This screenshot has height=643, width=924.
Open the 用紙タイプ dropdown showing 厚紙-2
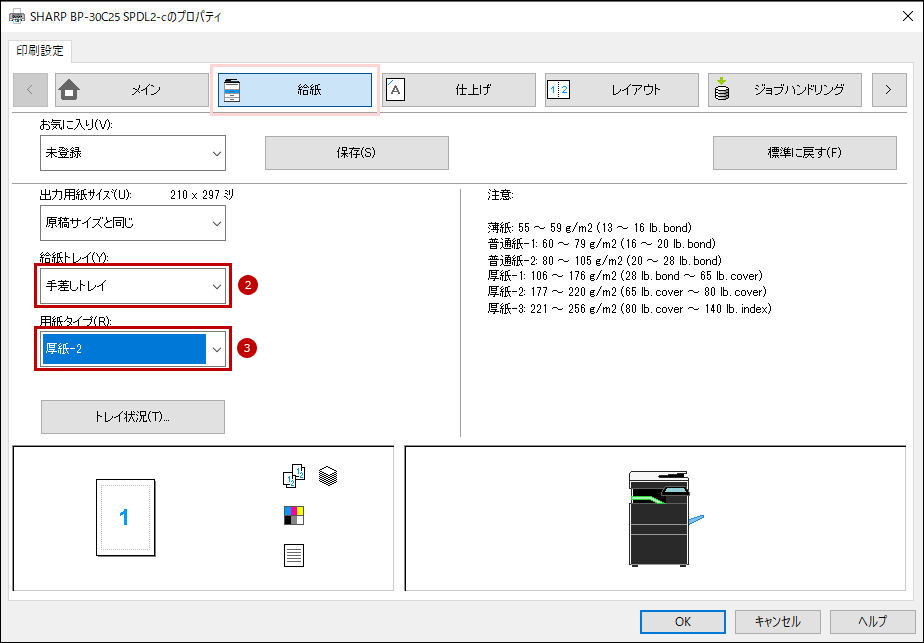[133, 349]
